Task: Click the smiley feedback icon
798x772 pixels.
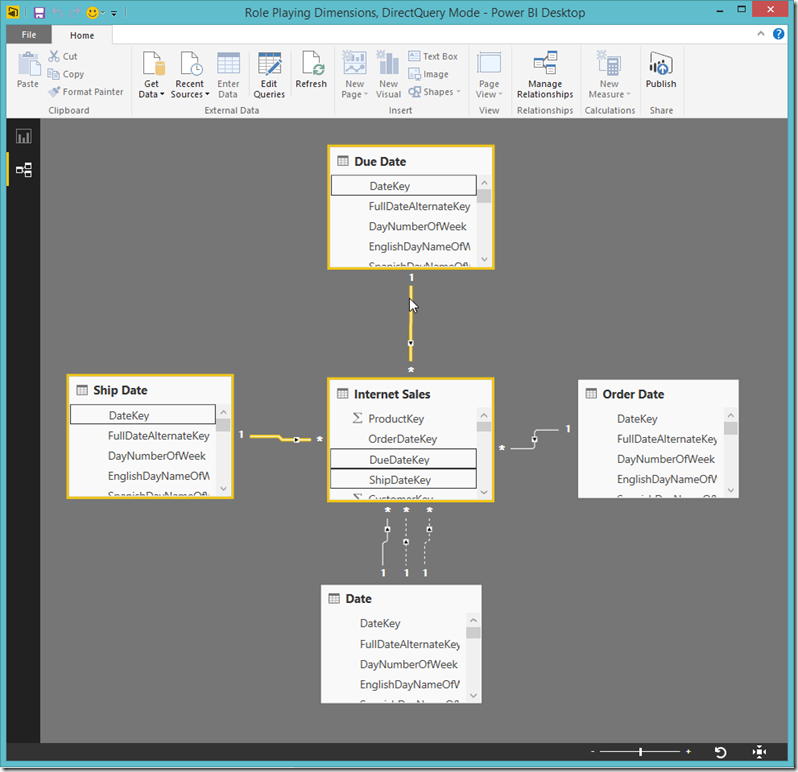Action: click(x=93, y=12)
